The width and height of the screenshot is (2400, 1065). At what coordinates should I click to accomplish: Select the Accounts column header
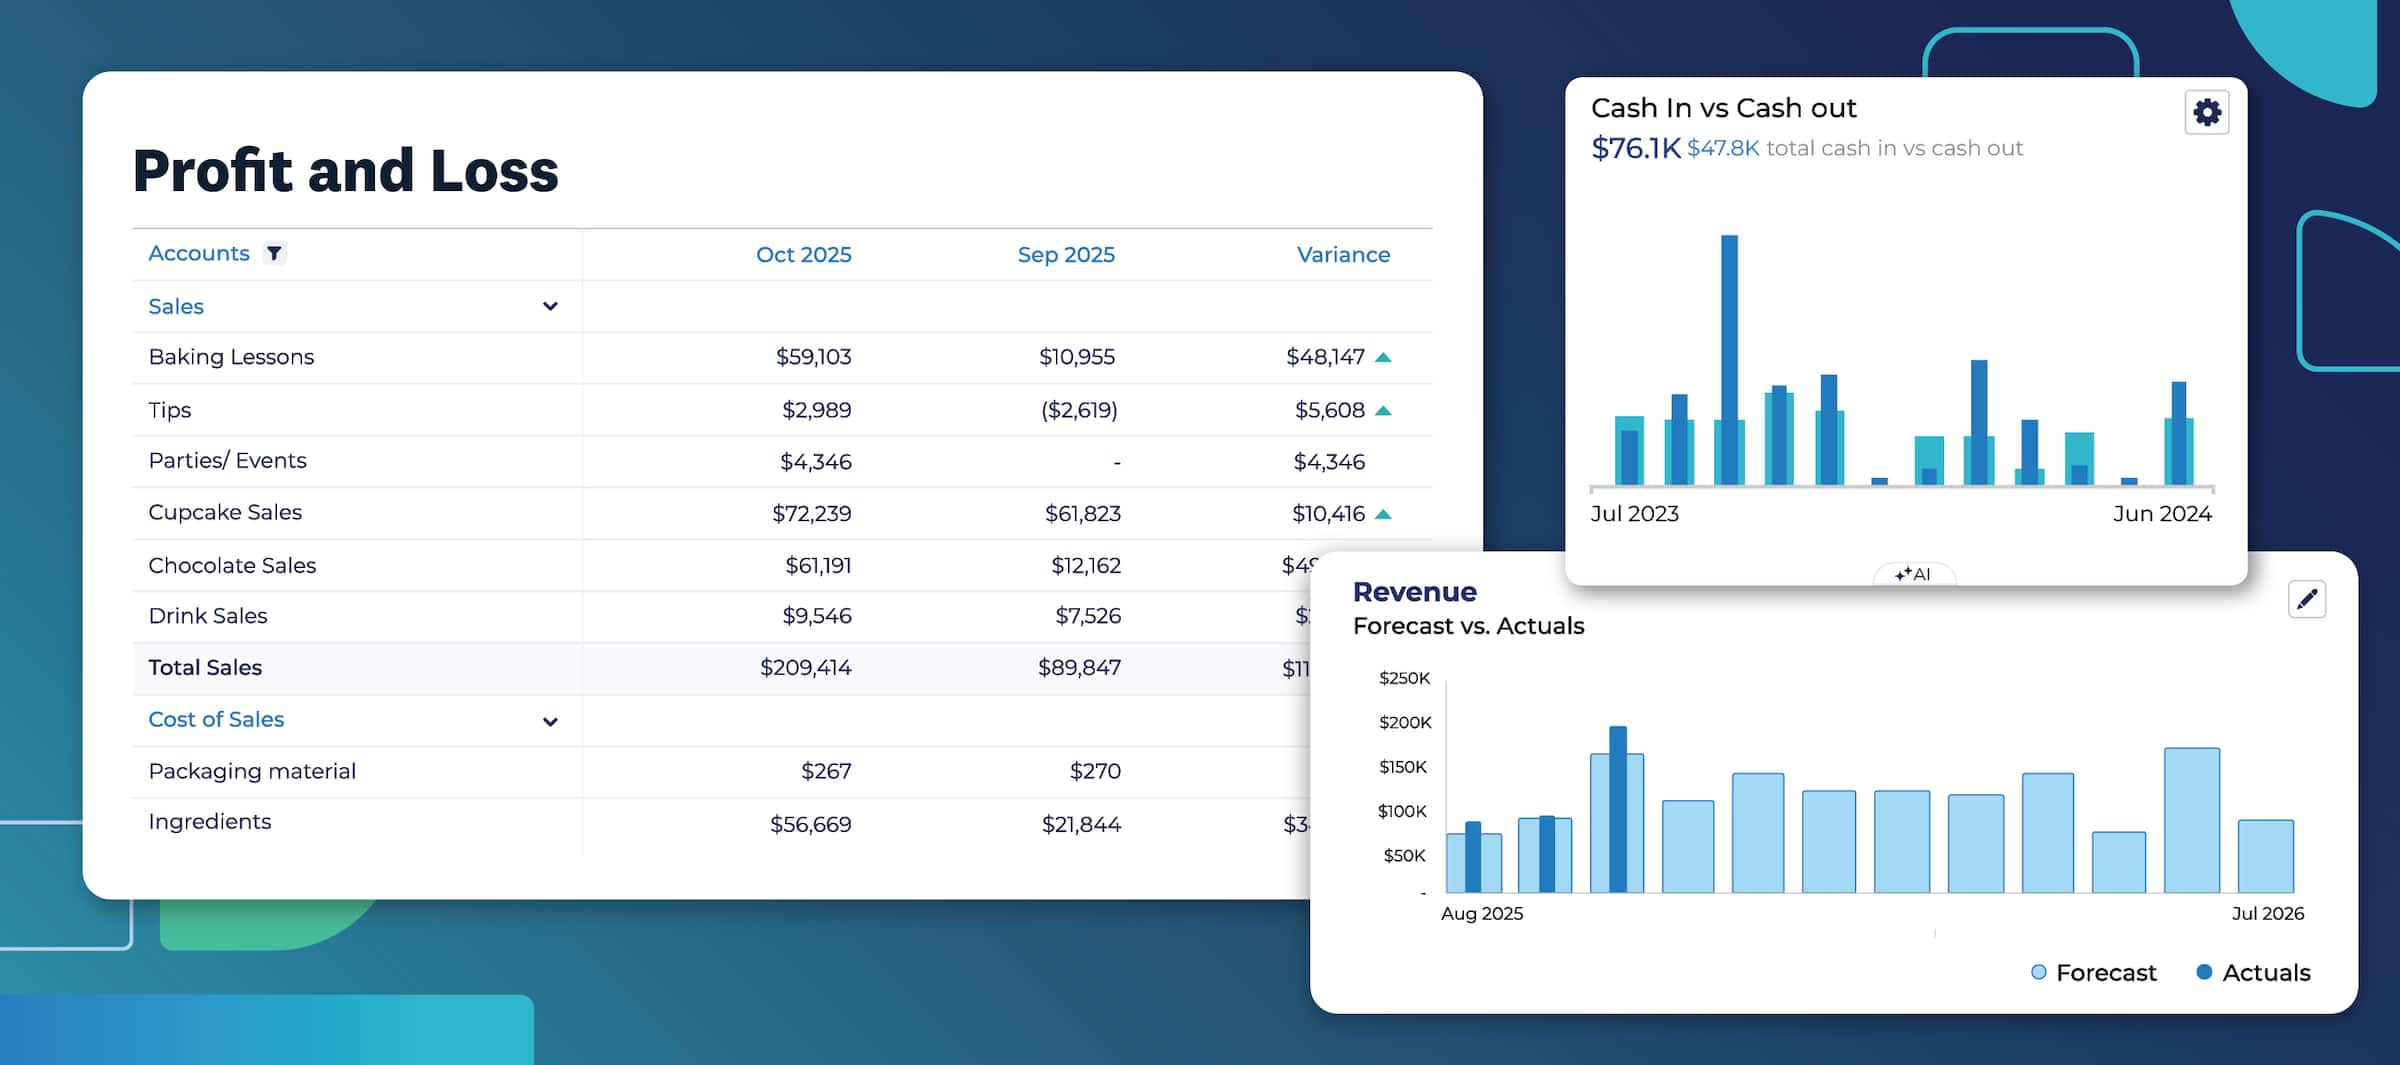[199, 253]
